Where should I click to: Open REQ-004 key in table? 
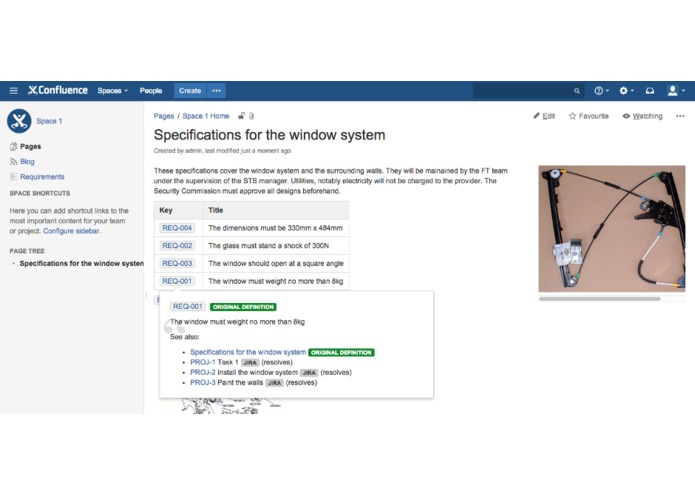(x=177, y=228)
